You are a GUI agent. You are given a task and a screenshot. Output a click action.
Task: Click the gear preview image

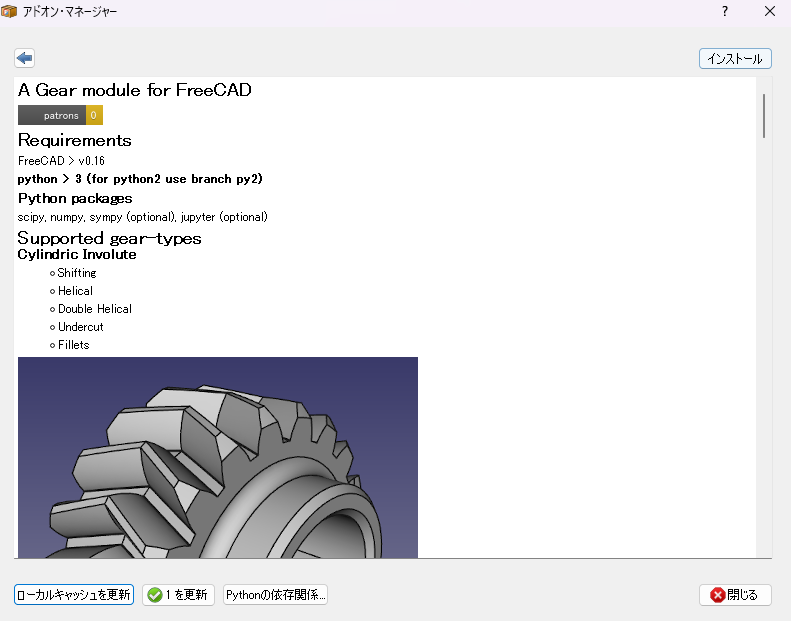click(x=217, y=457)
